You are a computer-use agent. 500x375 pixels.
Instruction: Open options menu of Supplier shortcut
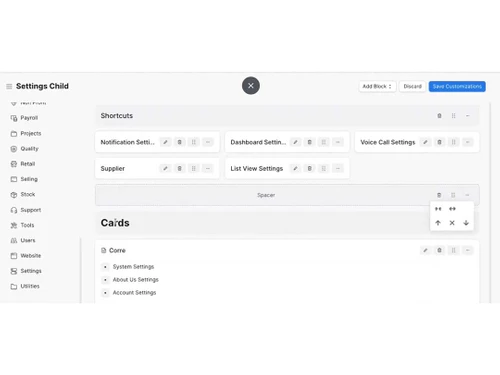(x=208, y=168)
